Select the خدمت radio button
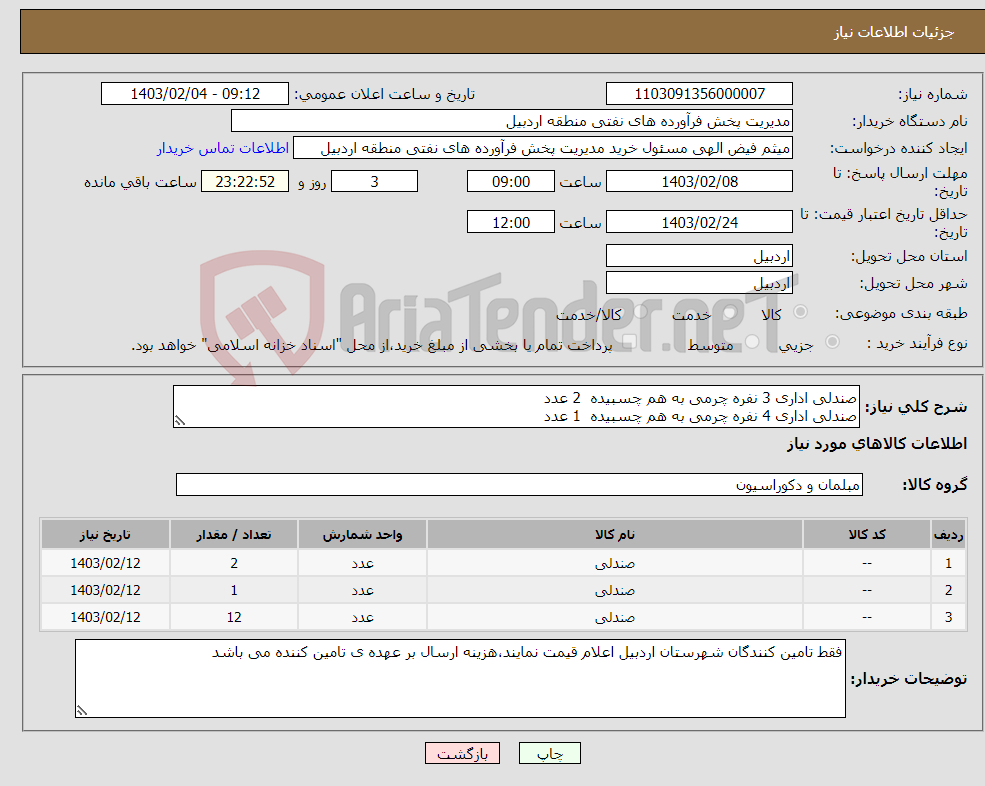985x786 pixels. click(730, 312)
